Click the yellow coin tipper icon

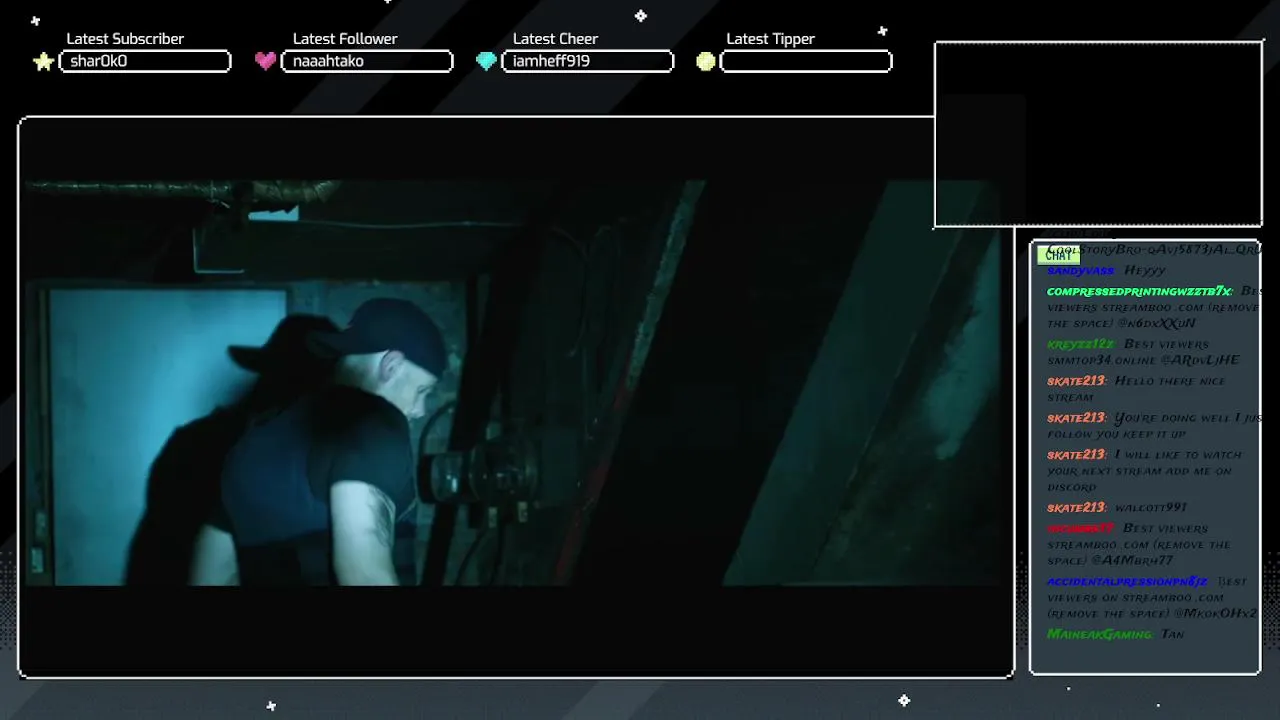(x=706, y=61)
